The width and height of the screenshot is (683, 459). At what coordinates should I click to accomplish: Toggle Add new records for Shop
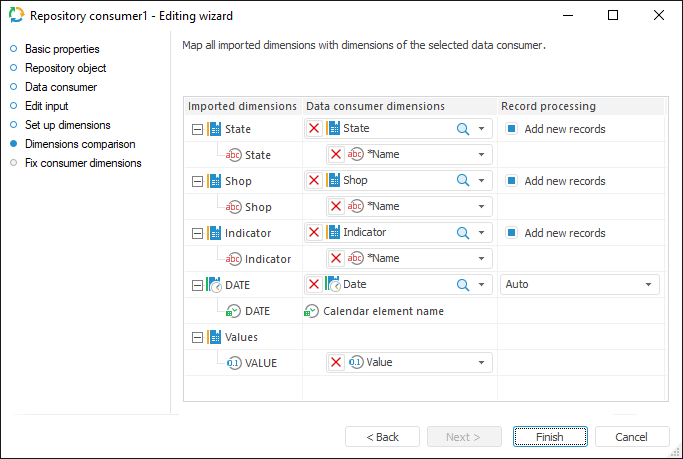511,181
